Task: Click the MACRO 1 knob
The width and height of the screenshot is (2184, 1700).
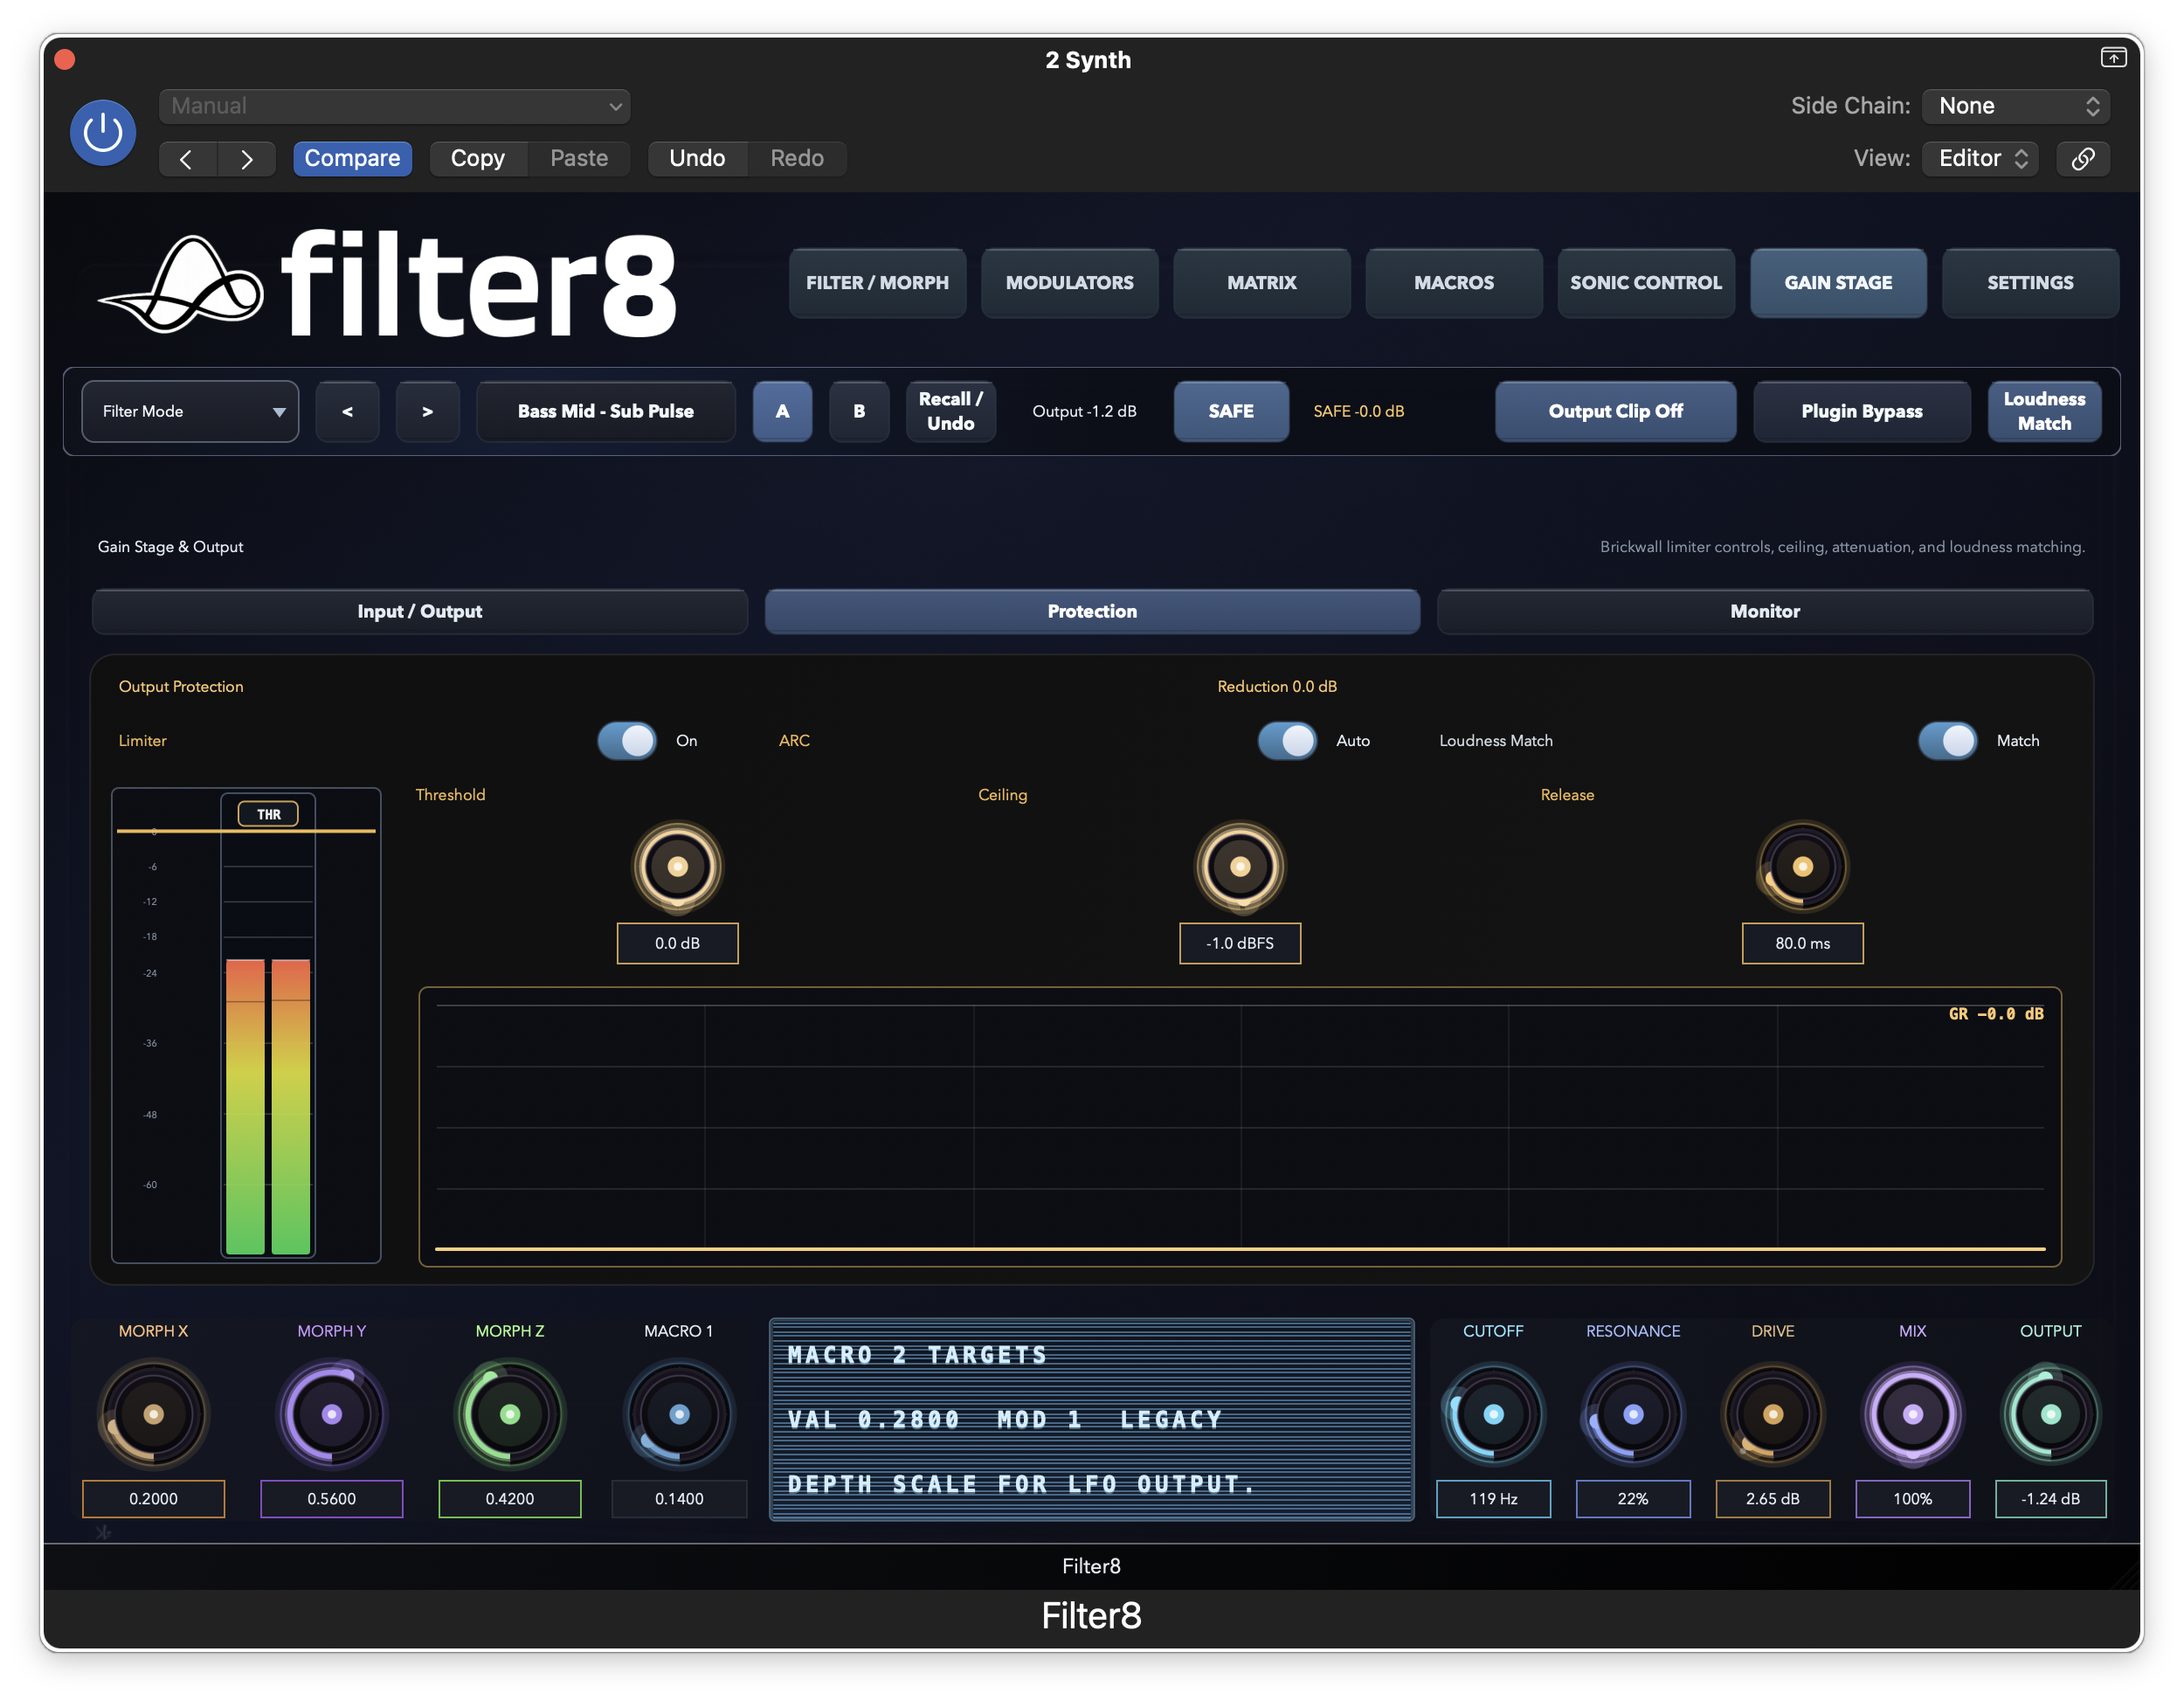Action: pos(679,1414)
